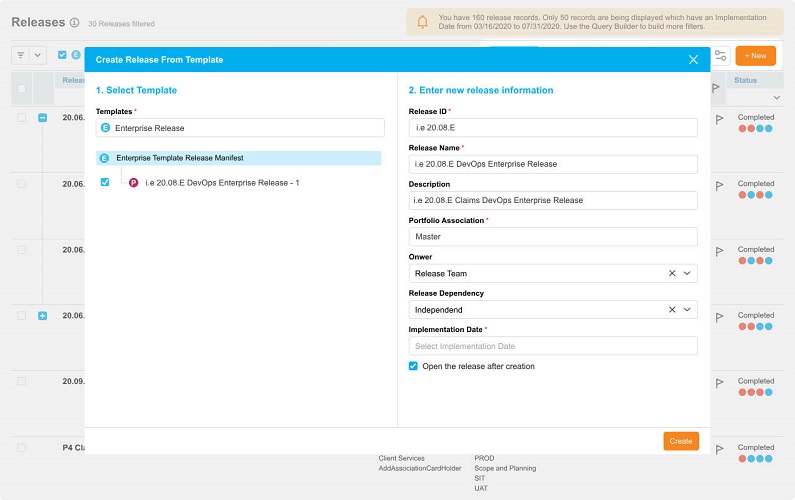
Task: Click the flag icon in second Completed row
Action: pos(719,186)
